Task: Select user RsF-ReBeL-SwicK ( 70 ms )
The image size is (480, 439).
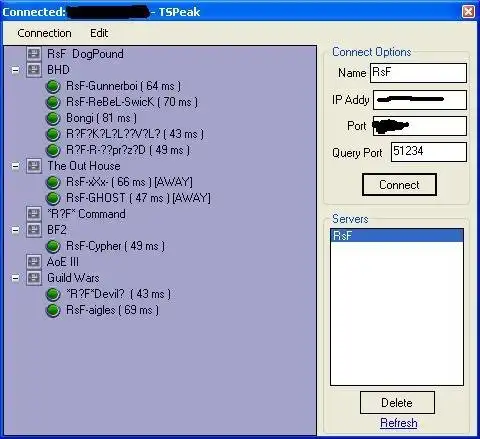Action: pyautogui.click(x=132, y=102)
